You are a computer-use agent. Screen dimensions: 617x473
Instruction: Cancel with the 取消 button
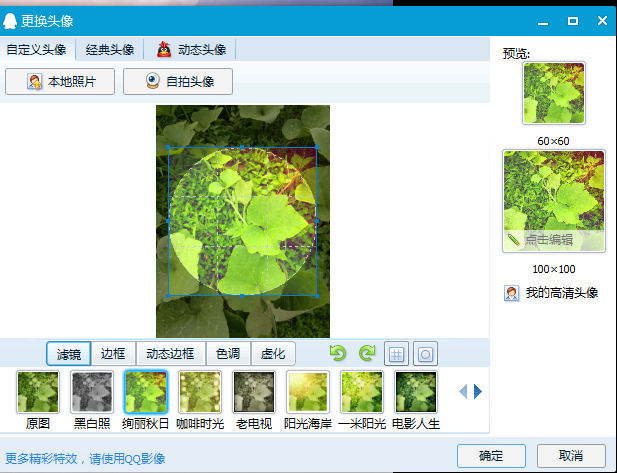(x=571, y=456)
